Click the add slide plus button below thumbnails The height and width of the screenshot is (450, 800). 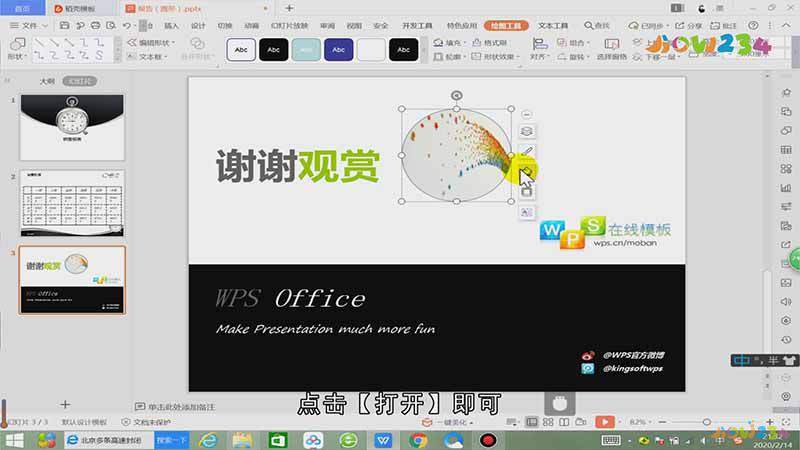tap(65, 405)
